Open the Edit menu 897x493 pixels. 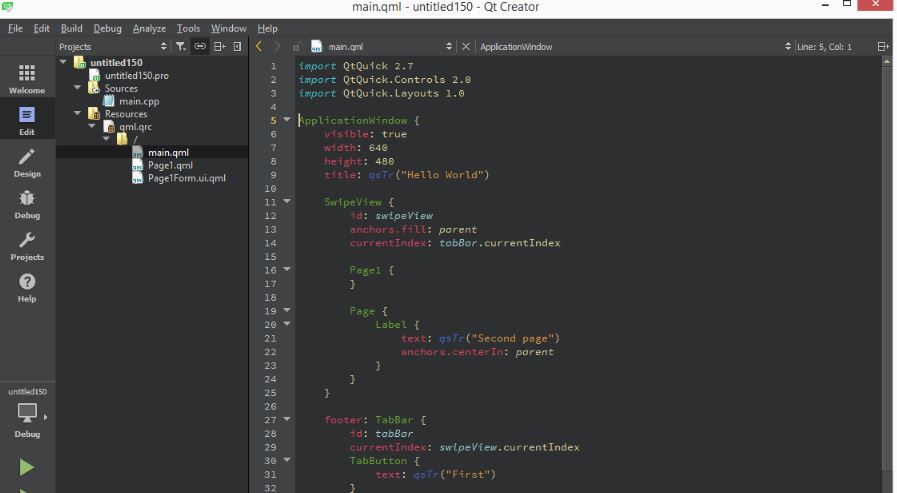tap(41, 28)
